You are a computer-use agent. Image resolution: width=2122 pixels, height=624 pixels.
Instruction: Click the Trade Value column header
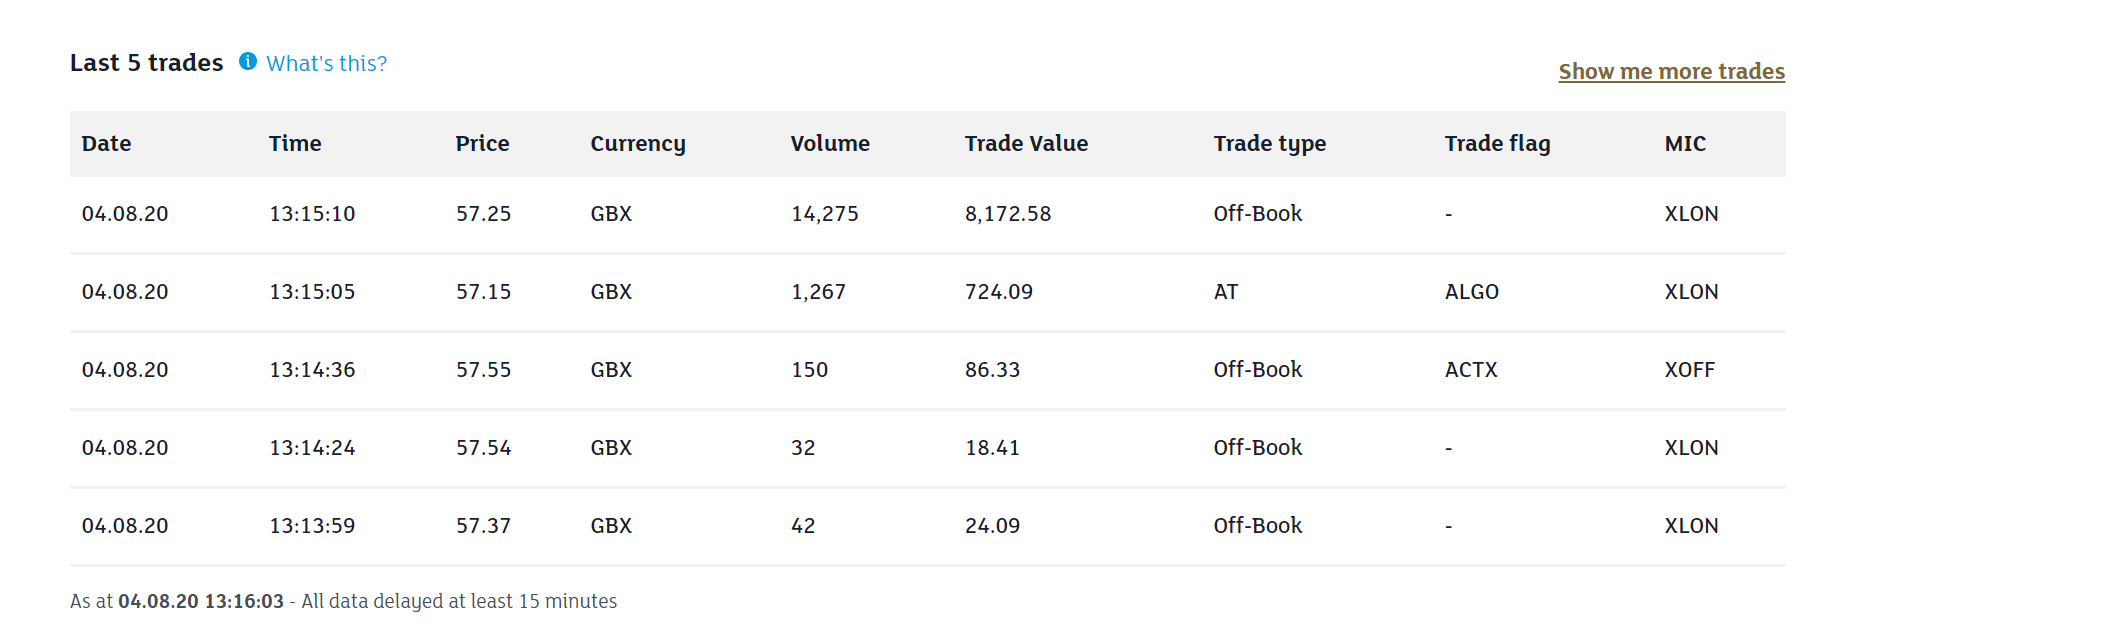(x=1026, y=144)
